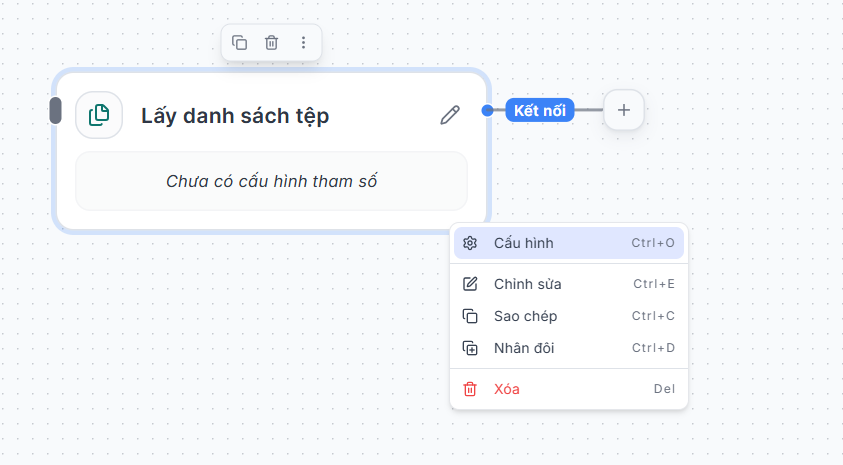Image resolution: width=843 pixels, height=465 pixels.
Task: Click the 'Lấy danh sách tệp' node title
Action: [x=235, y=116]
